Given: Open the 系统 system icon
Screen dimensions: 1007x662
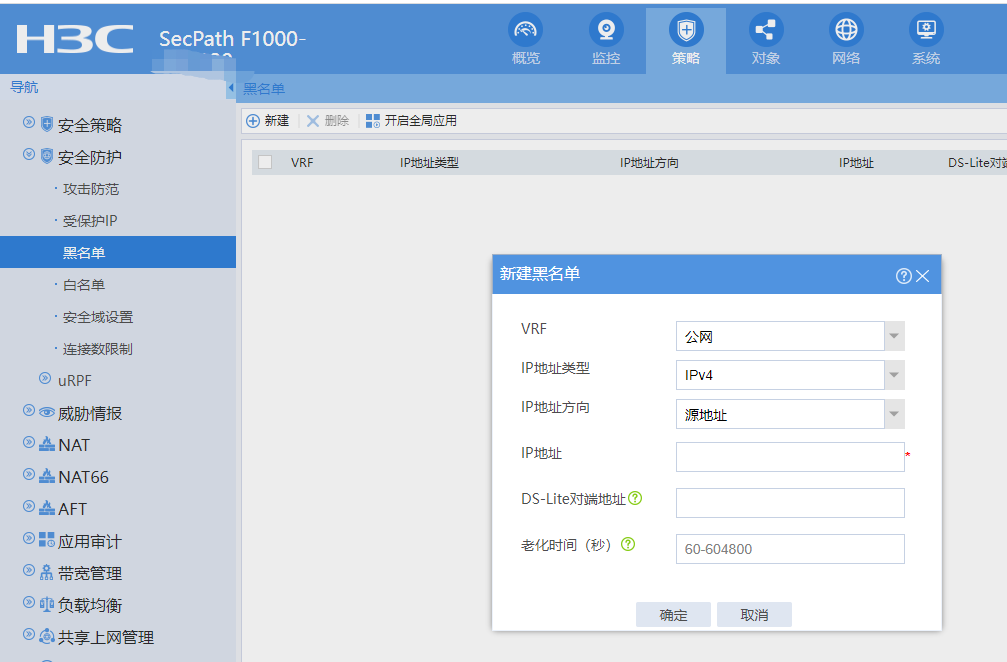Looking at the screenshot, I should [926, 30].
